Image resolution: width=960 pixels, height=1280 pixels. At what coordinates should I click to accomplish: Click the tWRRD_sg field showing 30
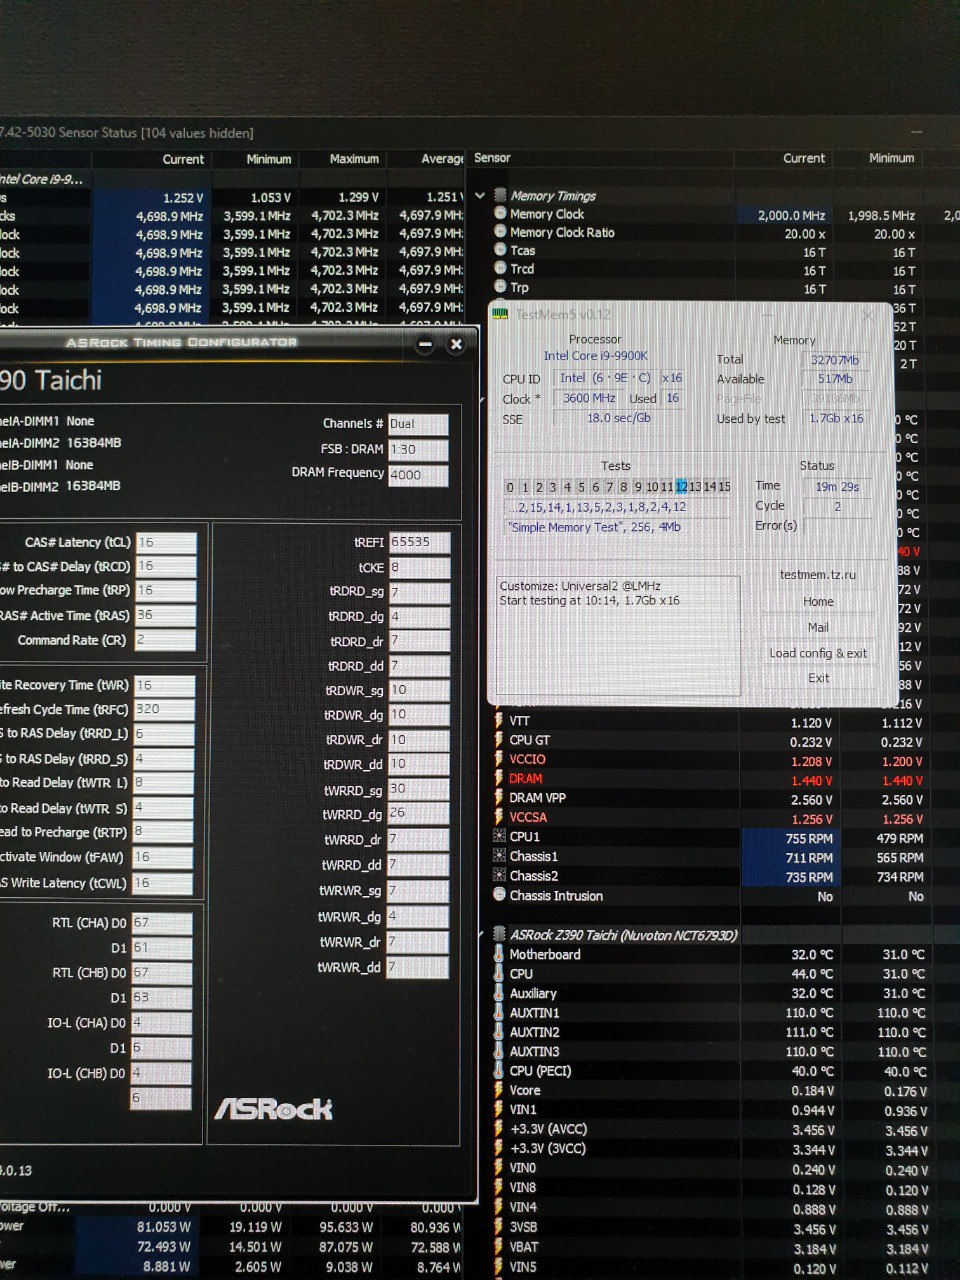click(418, 789)
